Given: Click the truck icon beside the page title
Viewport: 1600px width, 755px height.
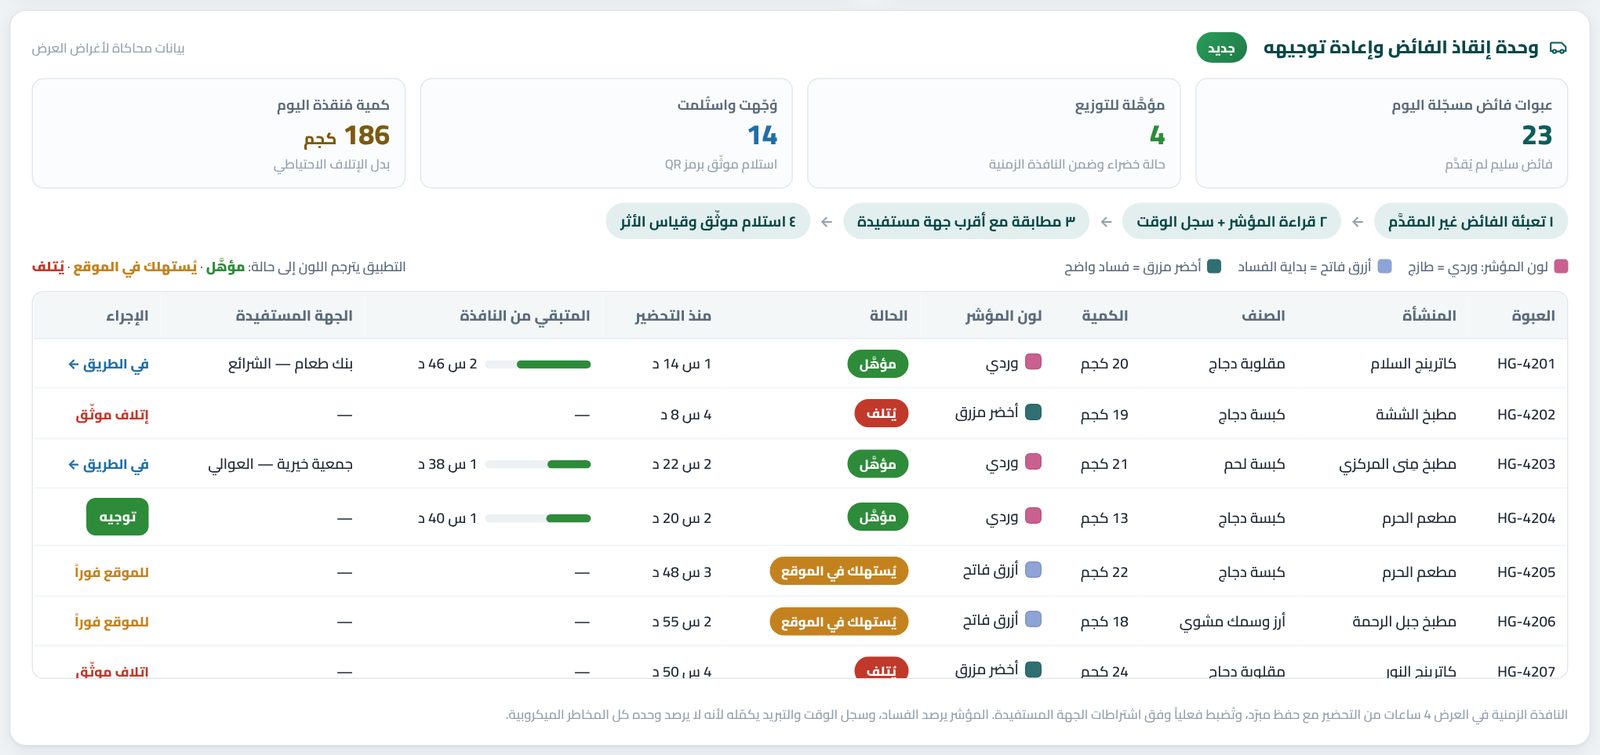Looking at the screenshot, I should point(1557,48).
